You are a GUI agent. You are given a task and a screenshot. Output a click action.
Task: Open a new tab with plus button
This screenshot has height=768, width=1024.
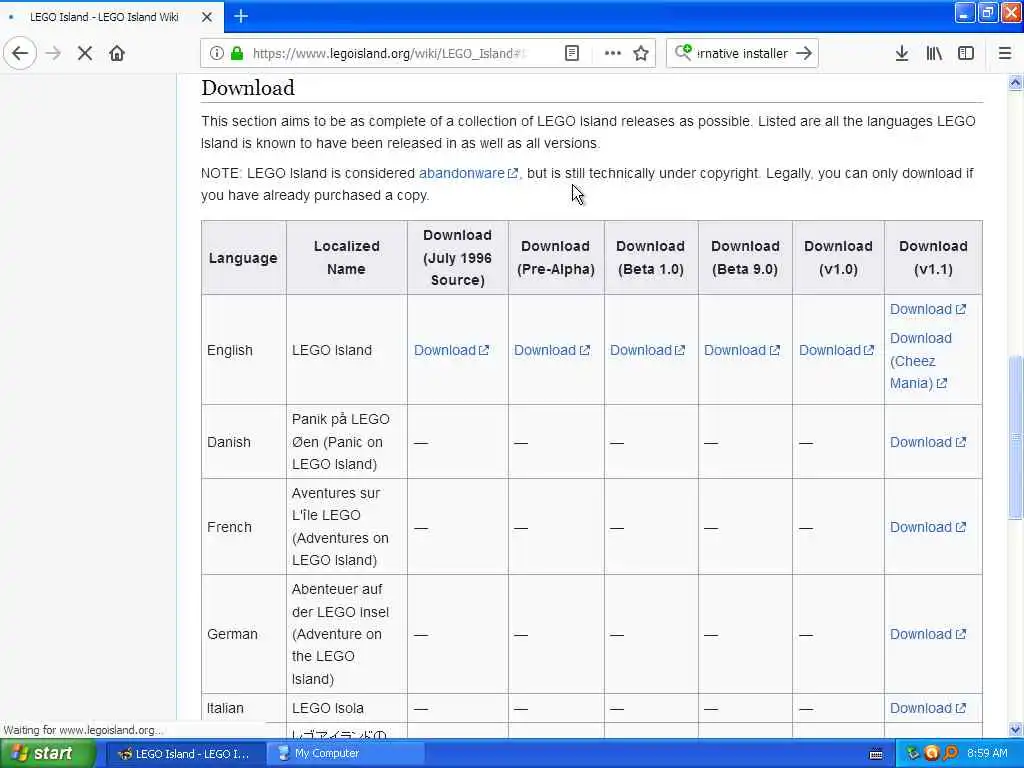coord(241,16)
